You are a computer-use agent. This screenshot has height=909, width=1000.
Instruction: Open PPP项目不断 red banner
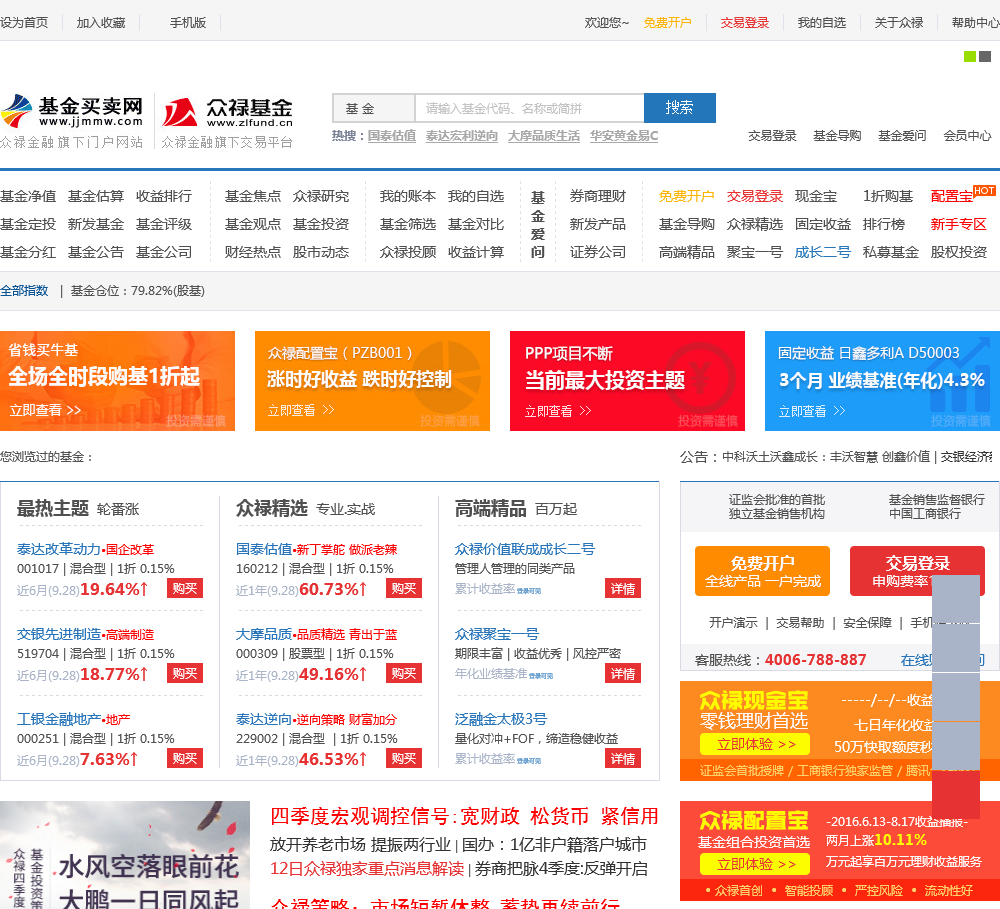[628, 381]
